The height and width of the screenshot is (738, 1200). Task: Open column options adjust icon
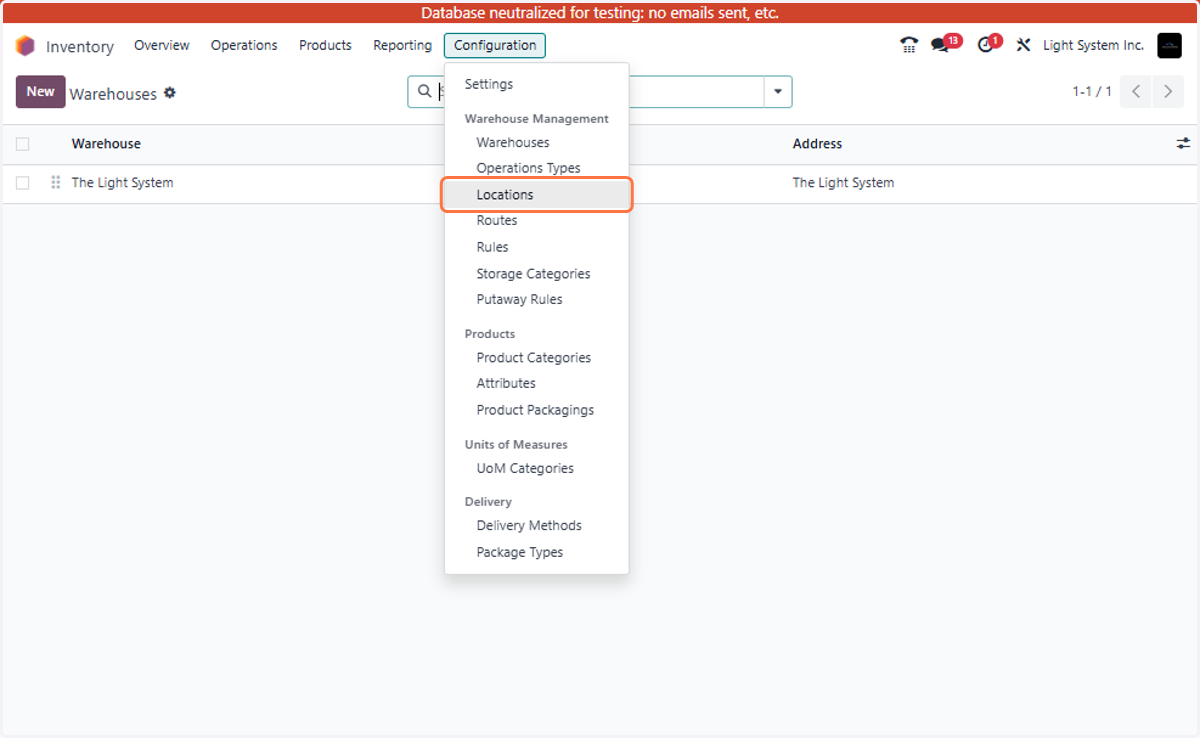(1183, 144)
